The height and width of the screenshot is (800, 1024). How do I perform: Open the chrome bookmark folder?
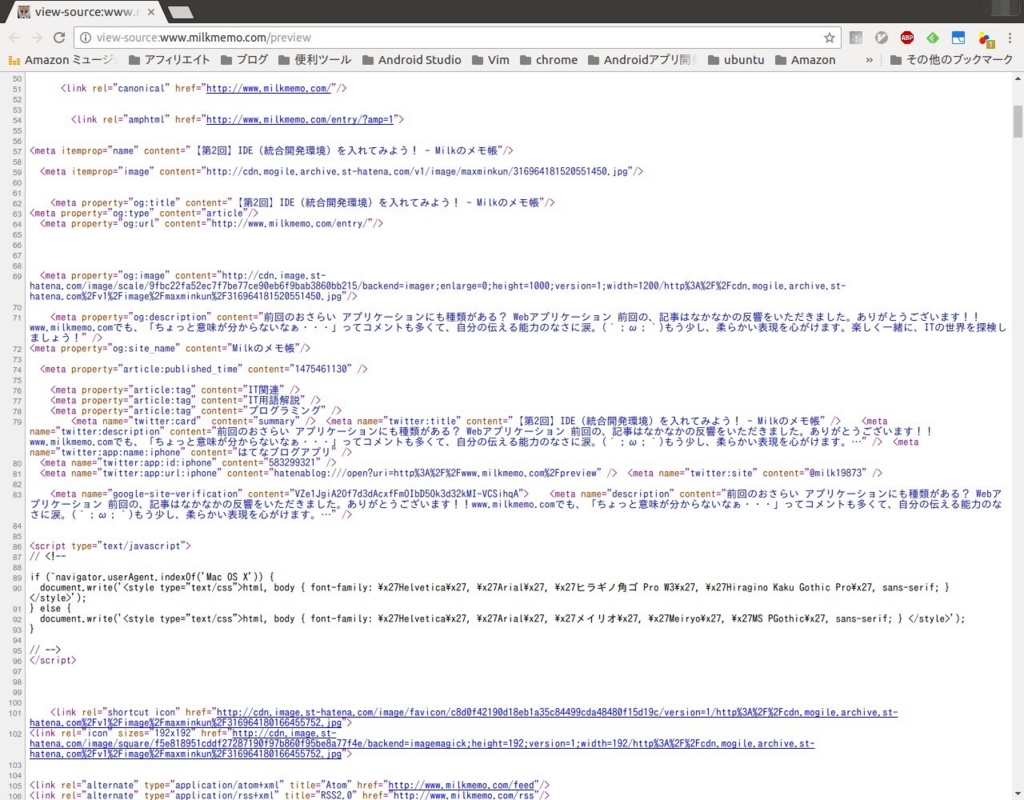click(x=549, y=59)
